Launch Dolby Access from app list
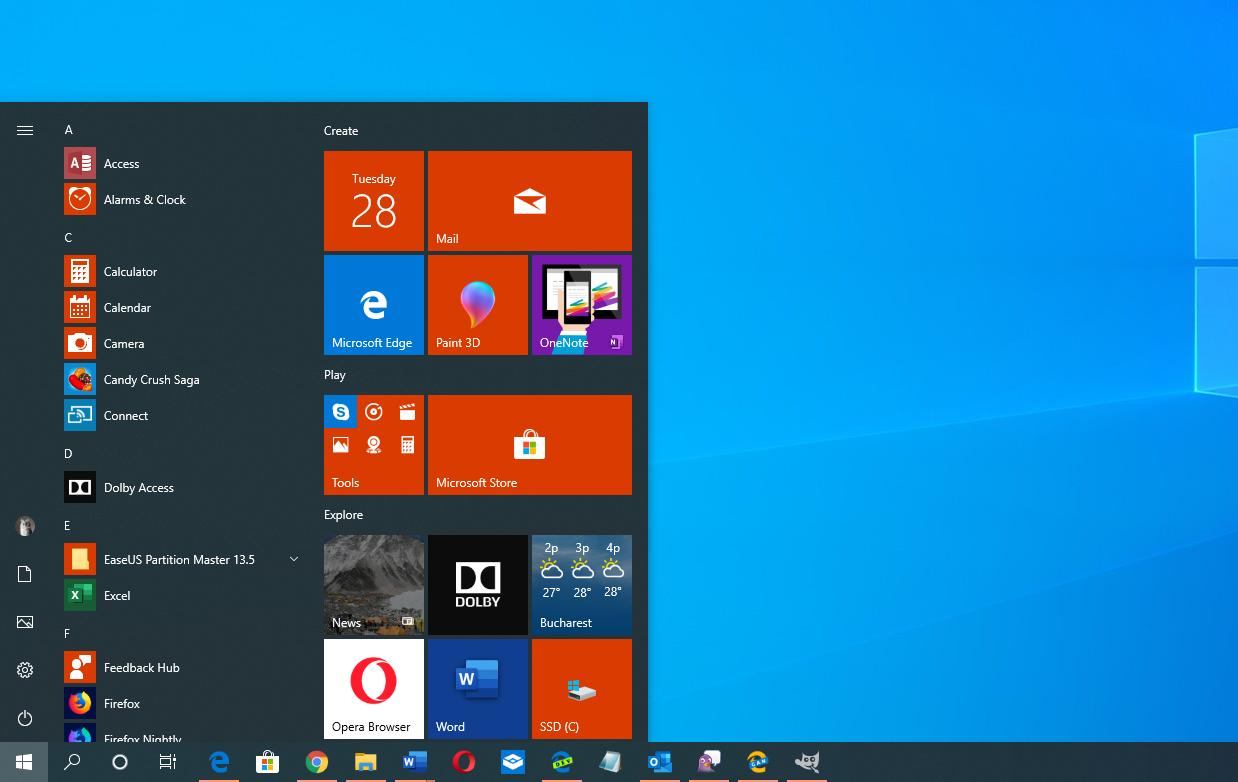1238x782 pixels. (180, 488)
